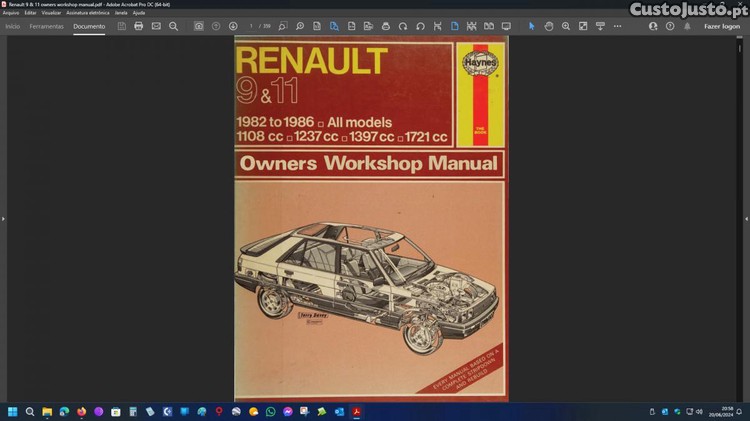Switch to the Ferramentas tab

[46, 26]
